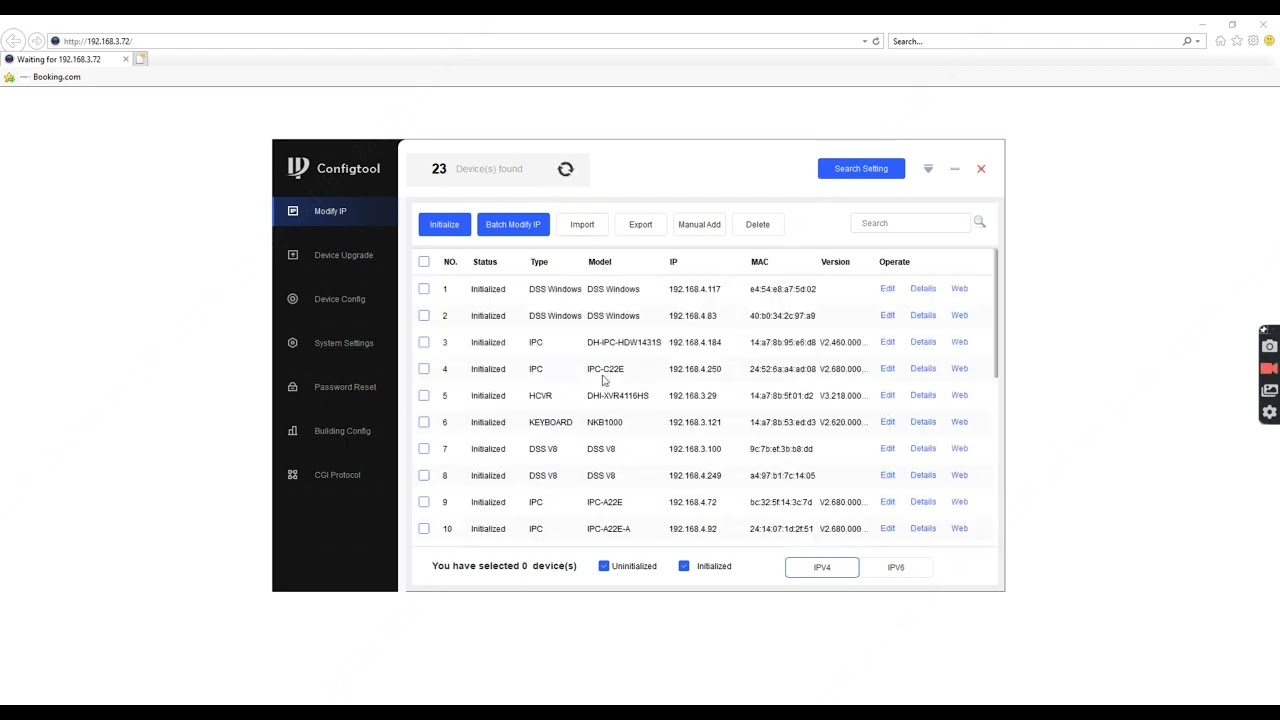The image size is (1280, 720).
Task: Click Batch Modify IP button
Action: [x=513, y=224]
